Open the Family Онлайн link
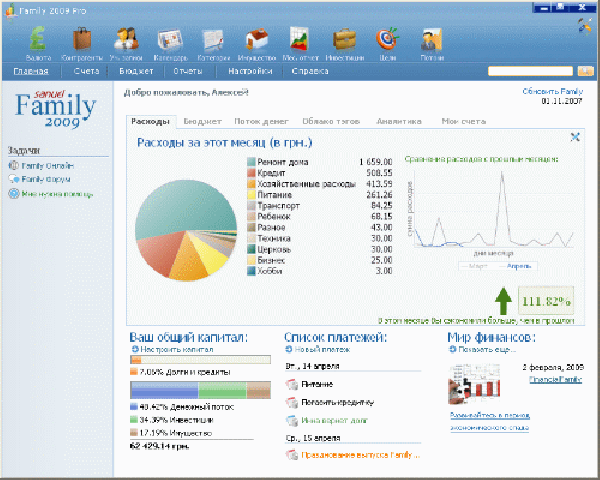 pos(47,166)
